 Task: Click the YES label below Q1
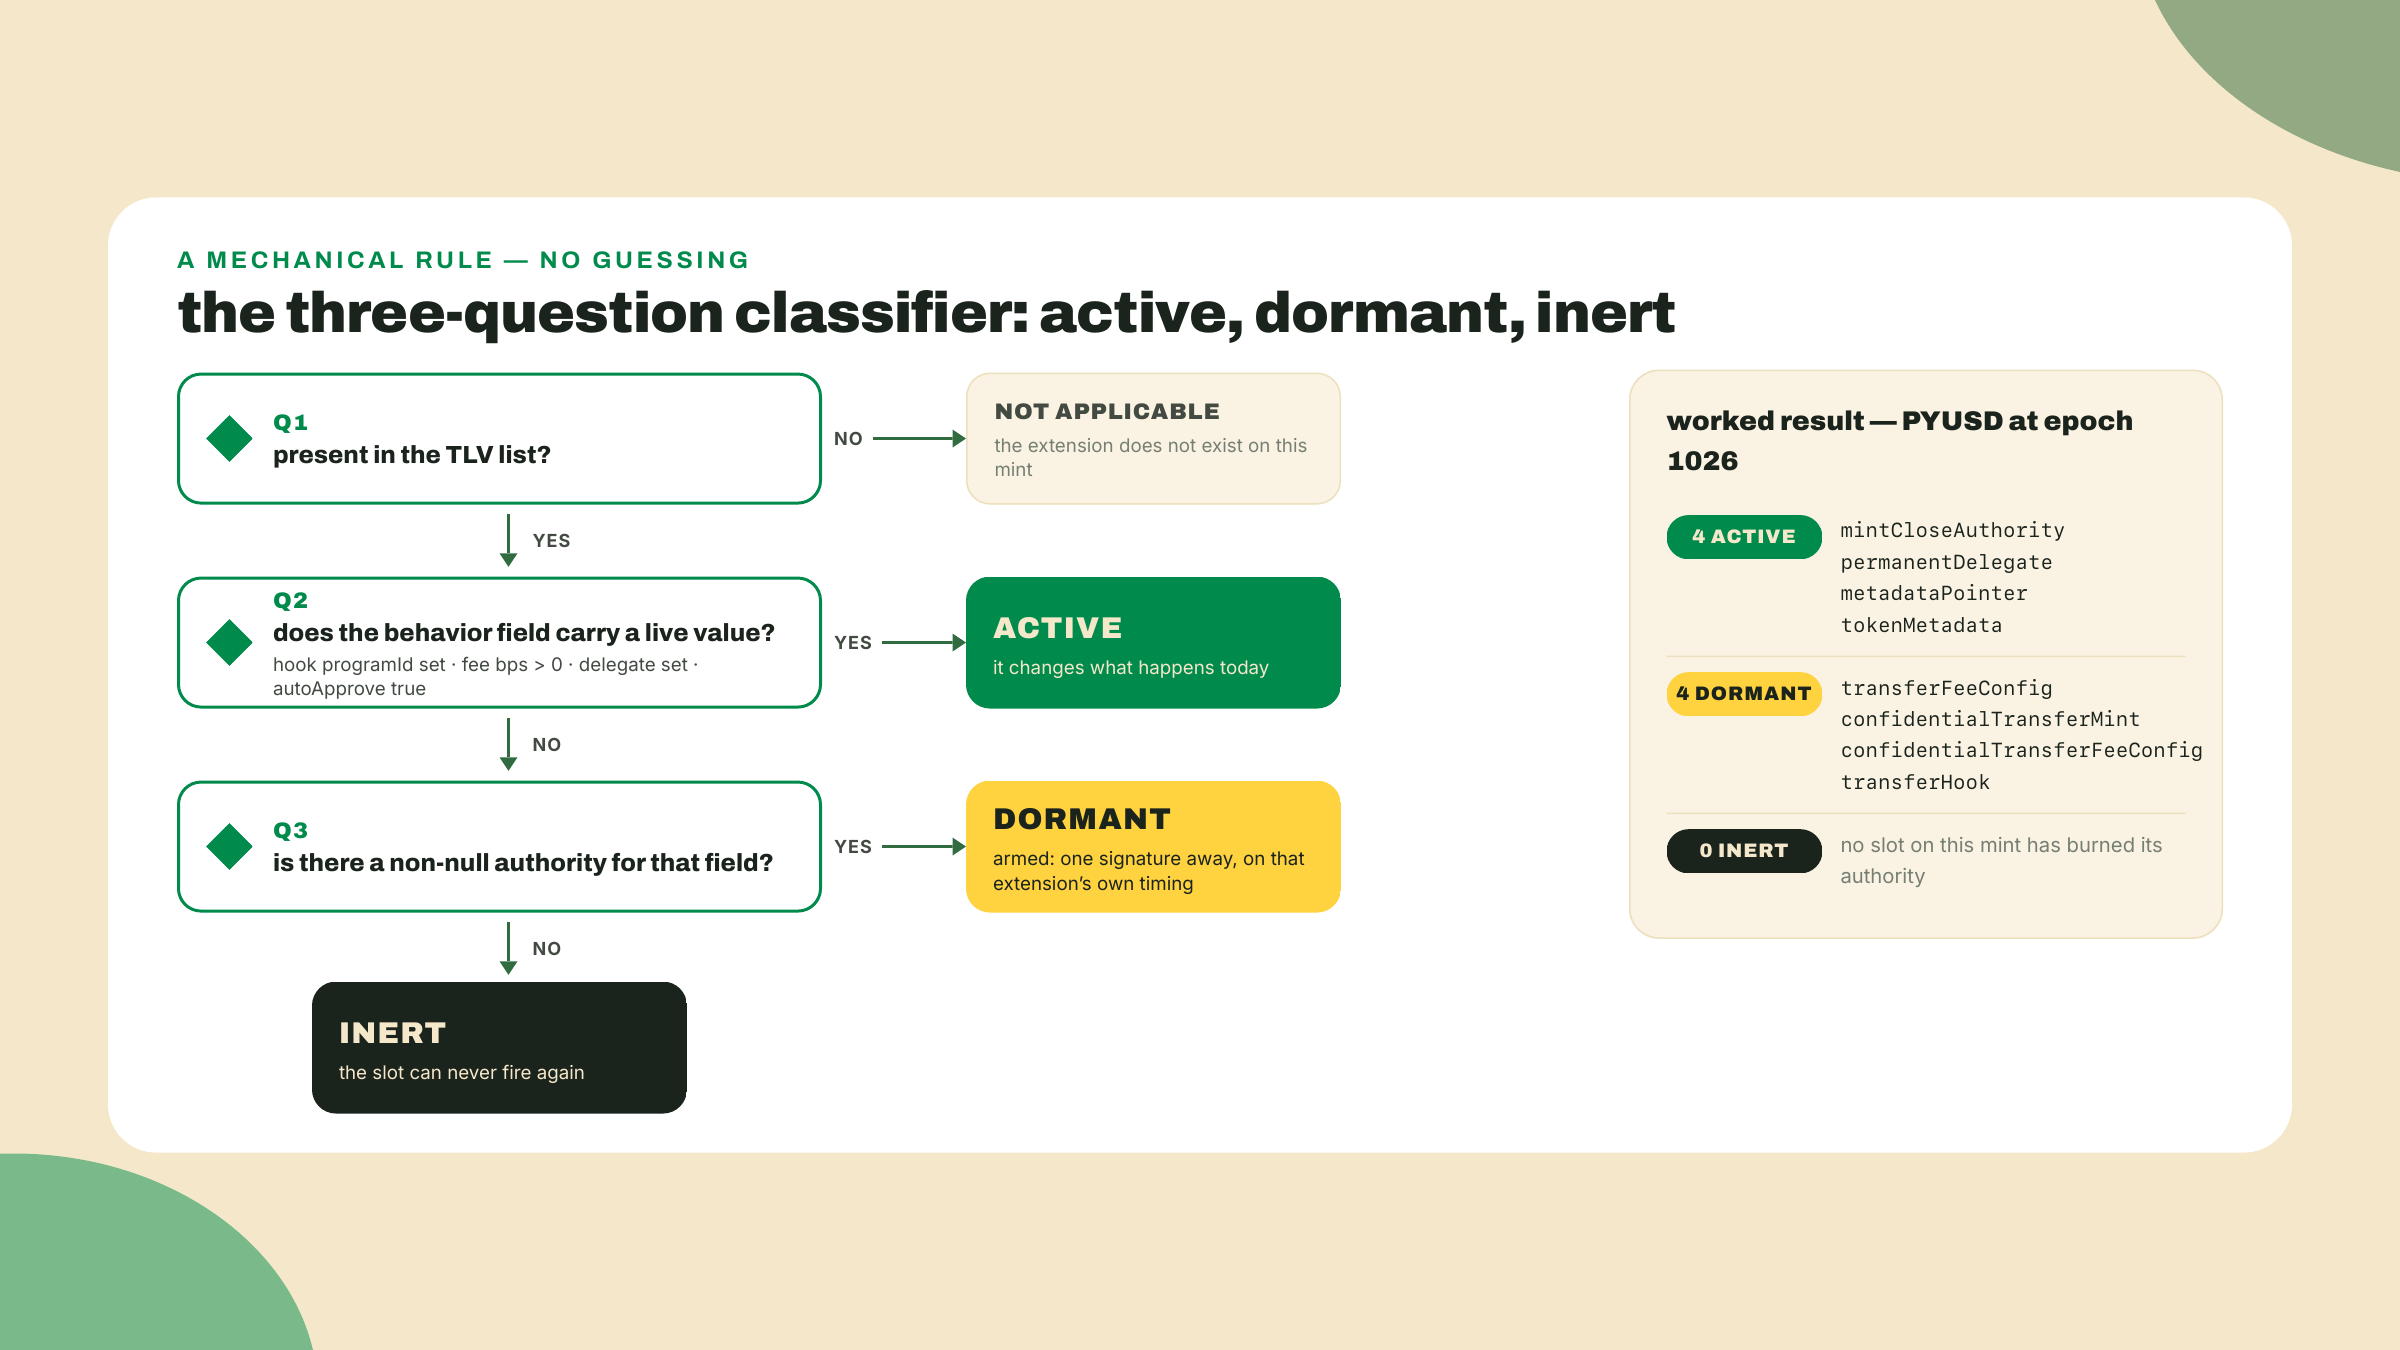pyautogui.click(x=551, y=541)
